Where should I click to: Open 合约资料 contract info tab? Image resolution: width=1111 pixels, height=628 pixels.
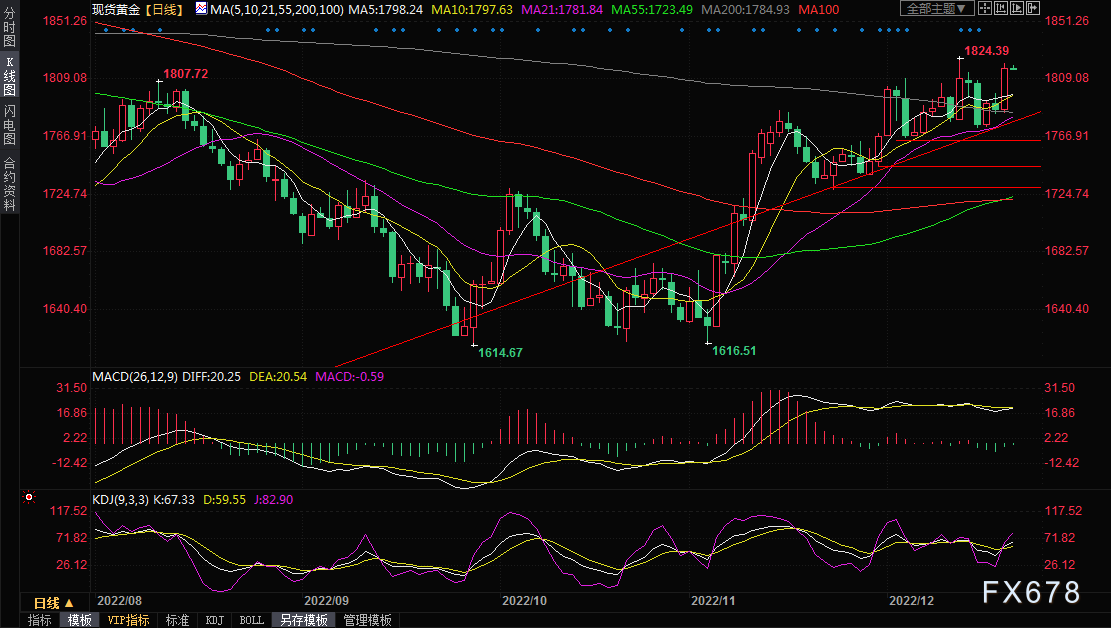click(9, 184)
